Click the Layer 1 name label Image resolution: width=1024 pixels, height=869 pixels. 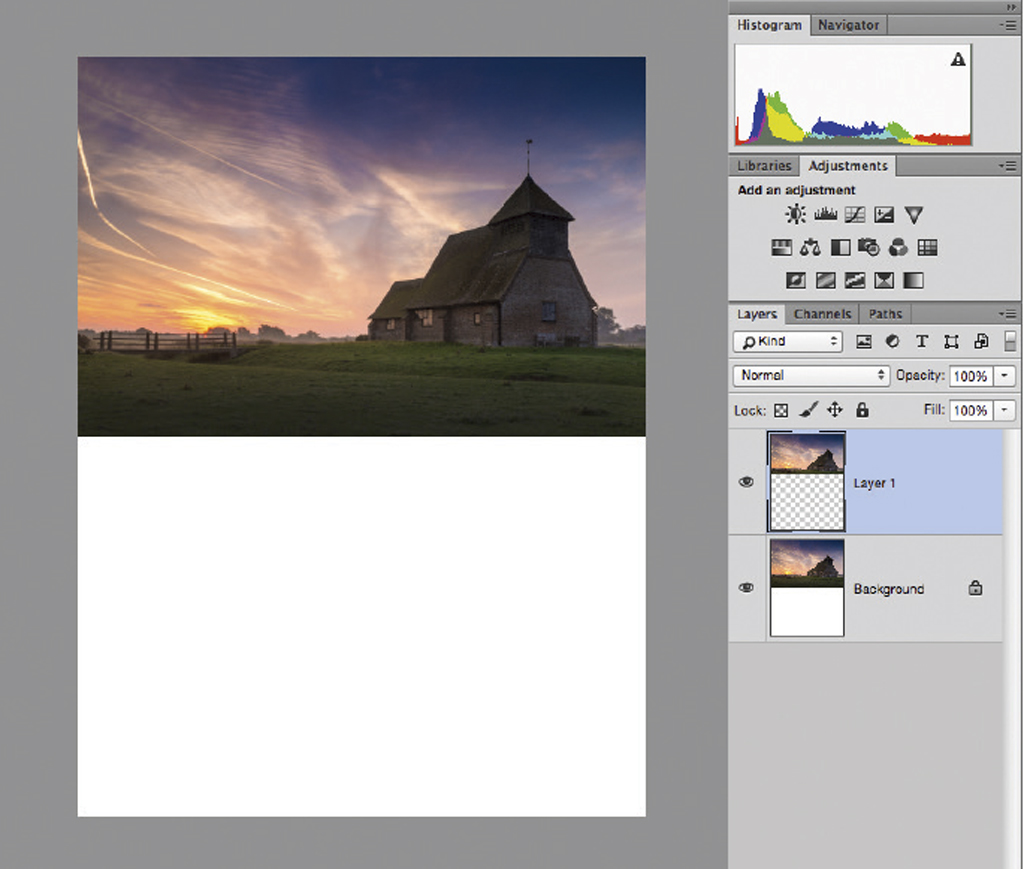click(x=874, y=483)
